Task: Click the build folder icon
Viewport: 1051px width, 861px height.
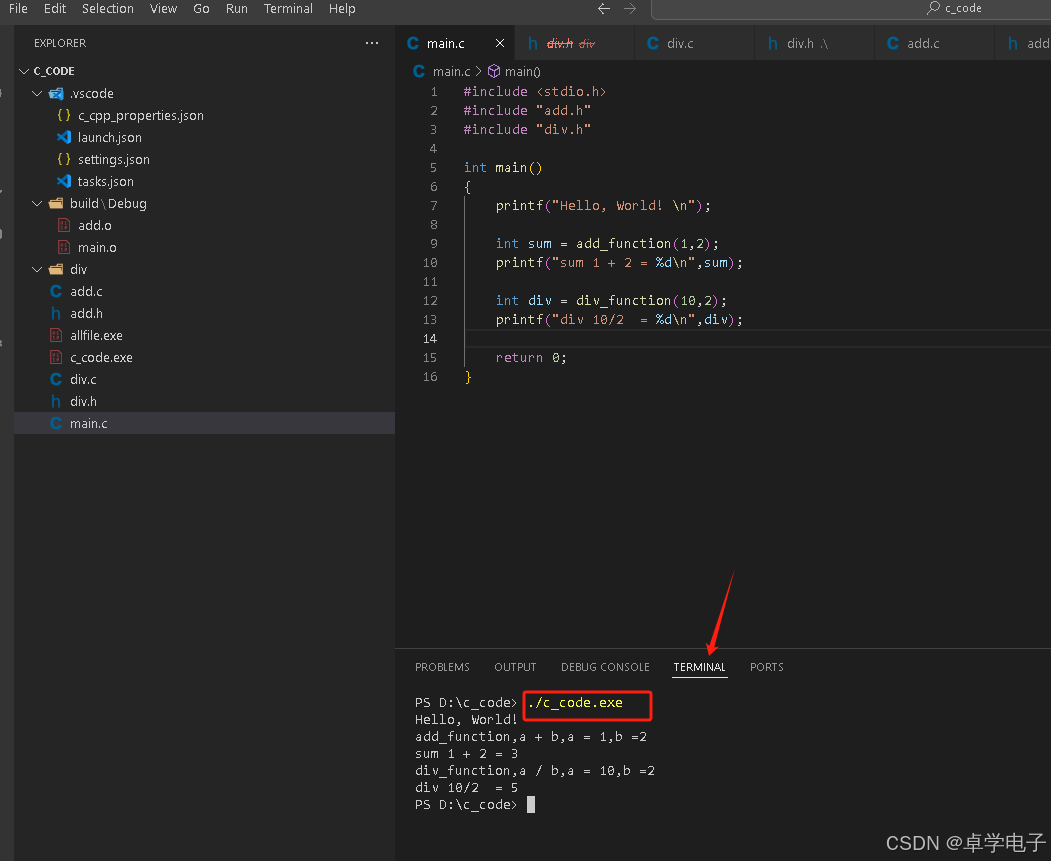Action: [x=56, y=203]
